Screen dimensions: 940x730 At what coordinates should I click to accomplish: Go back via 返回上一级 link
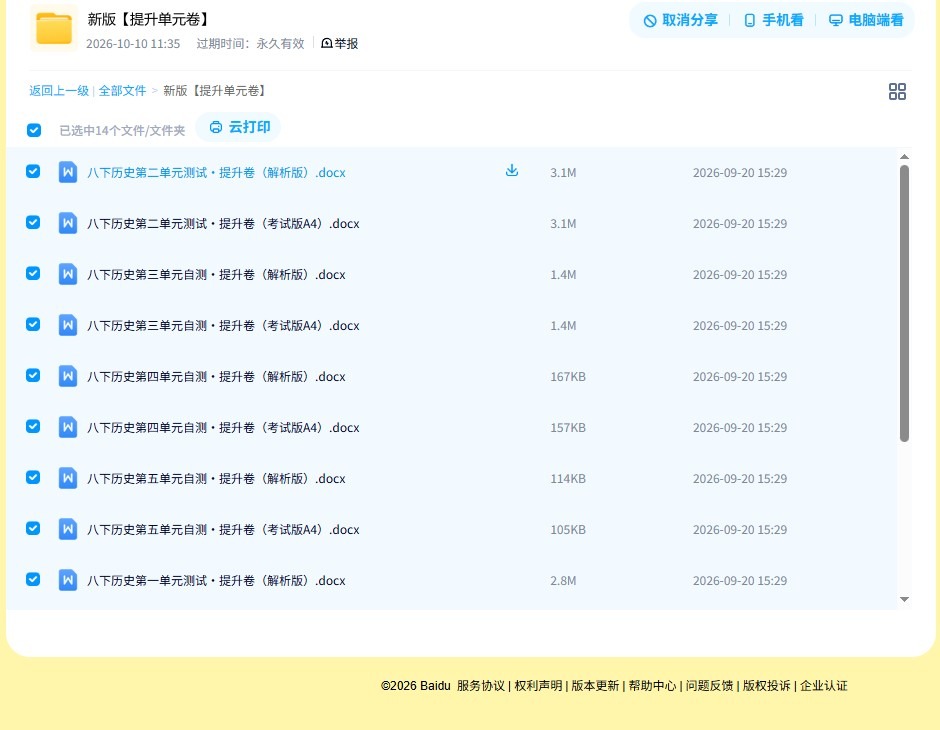[x=59, y=91]
